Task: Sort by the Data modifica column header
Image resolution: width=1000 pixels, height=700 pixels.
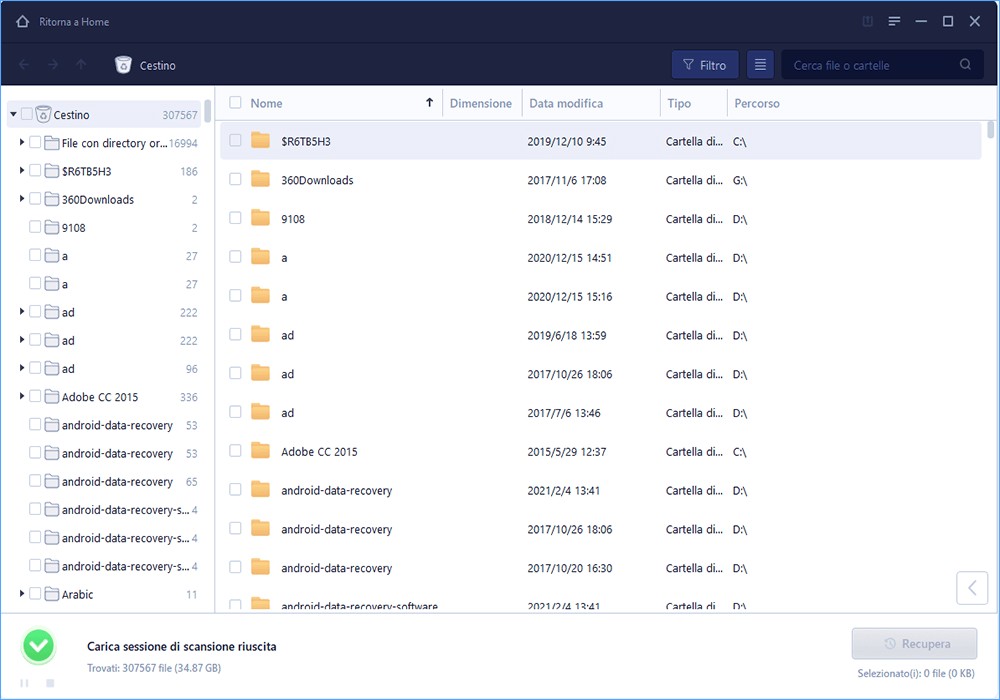Action: (x=566, y=103)
